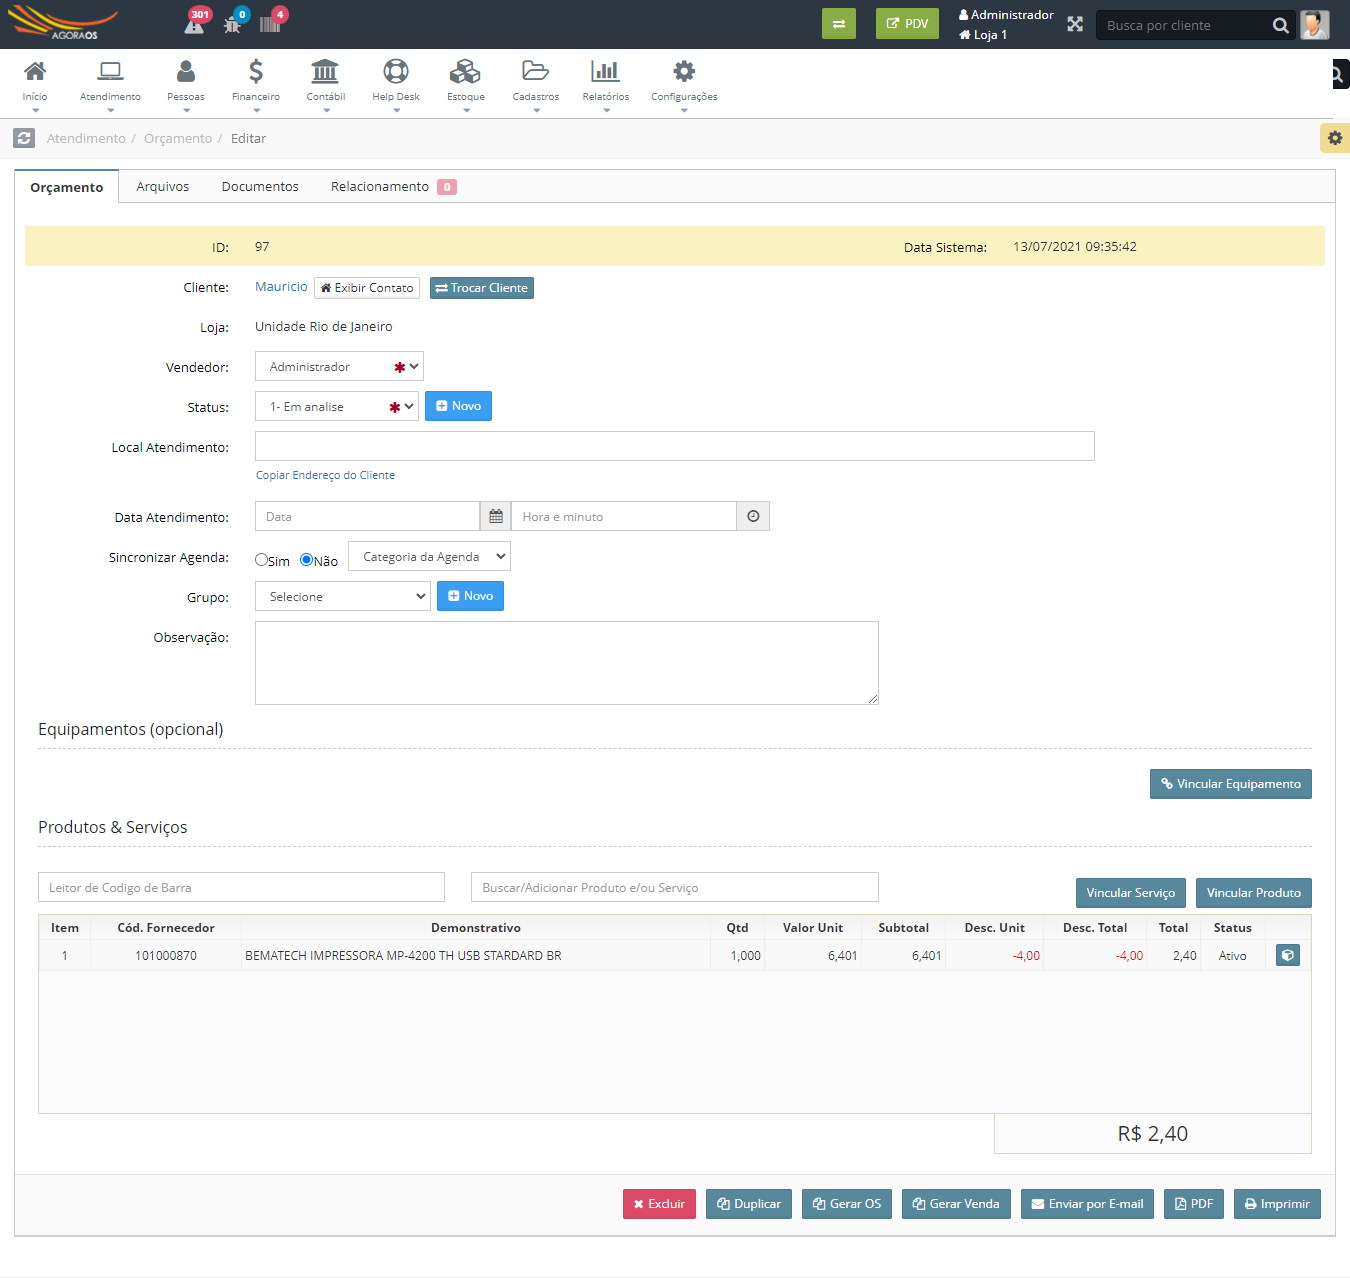Click Vincular Serviço button
The image size is (1350, 1278).
click(x=1131, y=893)
